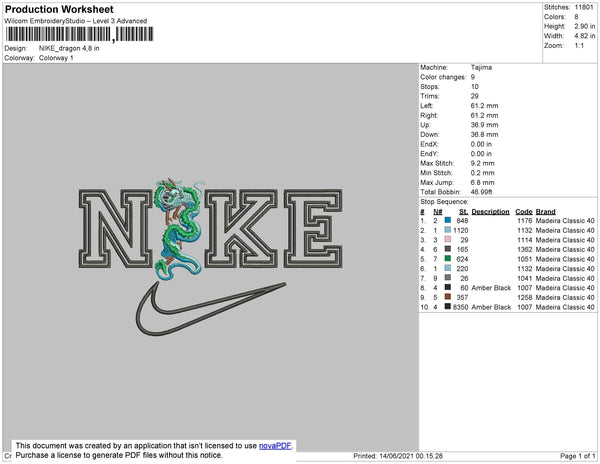Select the Printed timestamp 14/06/2021 00.15.28
The image size is (600, 464).
[x=411, y=456]
